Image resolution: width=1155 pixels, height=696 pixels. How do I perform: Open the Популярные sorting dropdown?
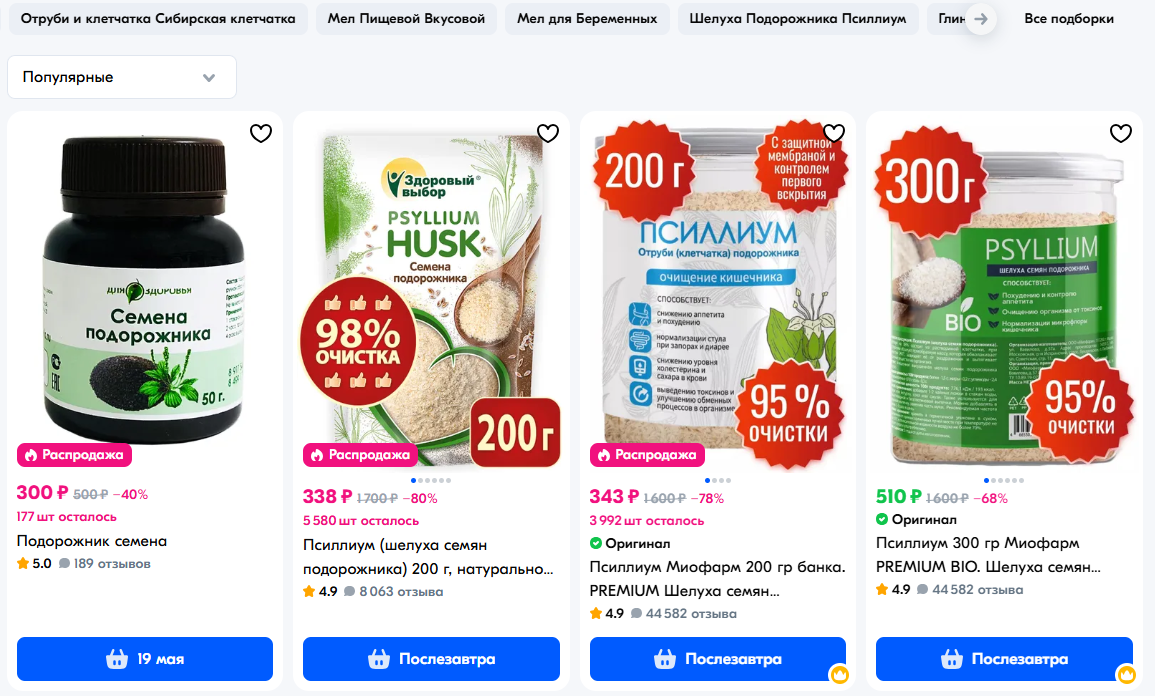122,77
